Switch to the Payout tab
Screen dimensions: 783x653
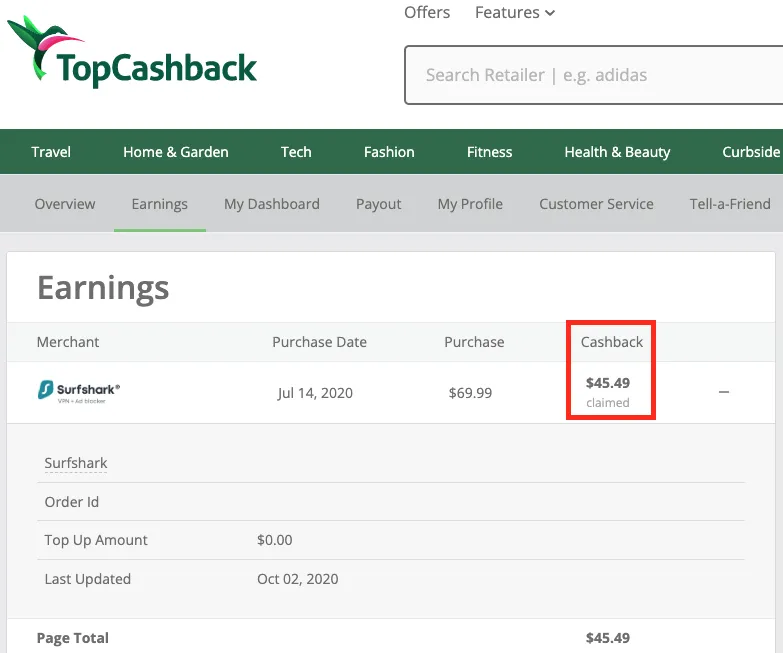coord(379,204)
